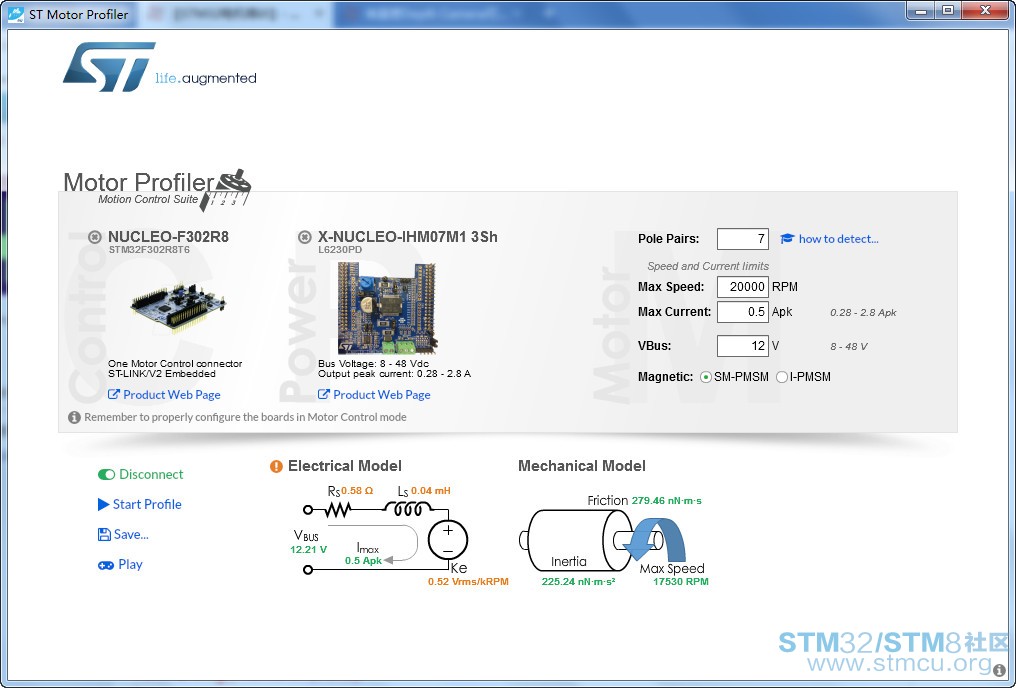Click the Ke voltage source symbol
The height and width of the screenshot is (688, 1016).
pos(448,540)
